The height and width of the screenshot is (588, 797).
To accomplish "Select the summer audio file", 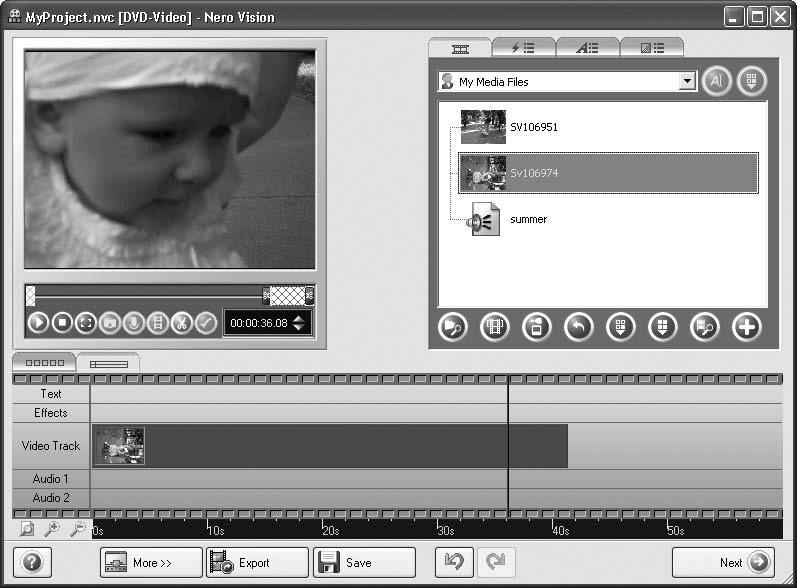I will (528, 219).
